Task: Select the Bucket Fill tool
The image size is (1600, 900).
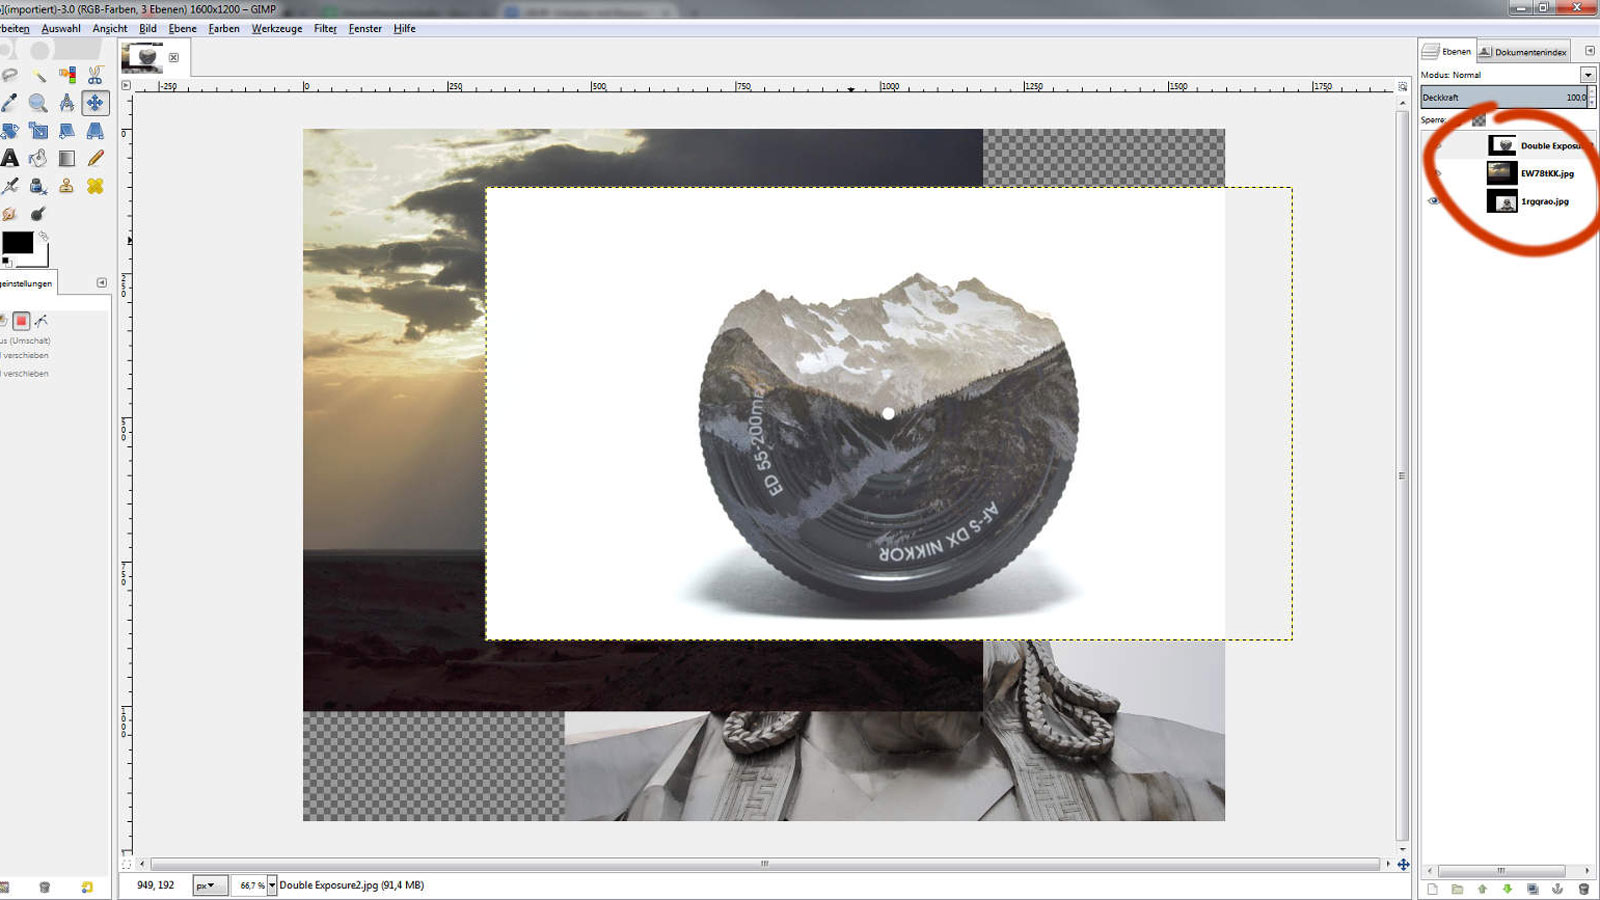Action: 38,157
